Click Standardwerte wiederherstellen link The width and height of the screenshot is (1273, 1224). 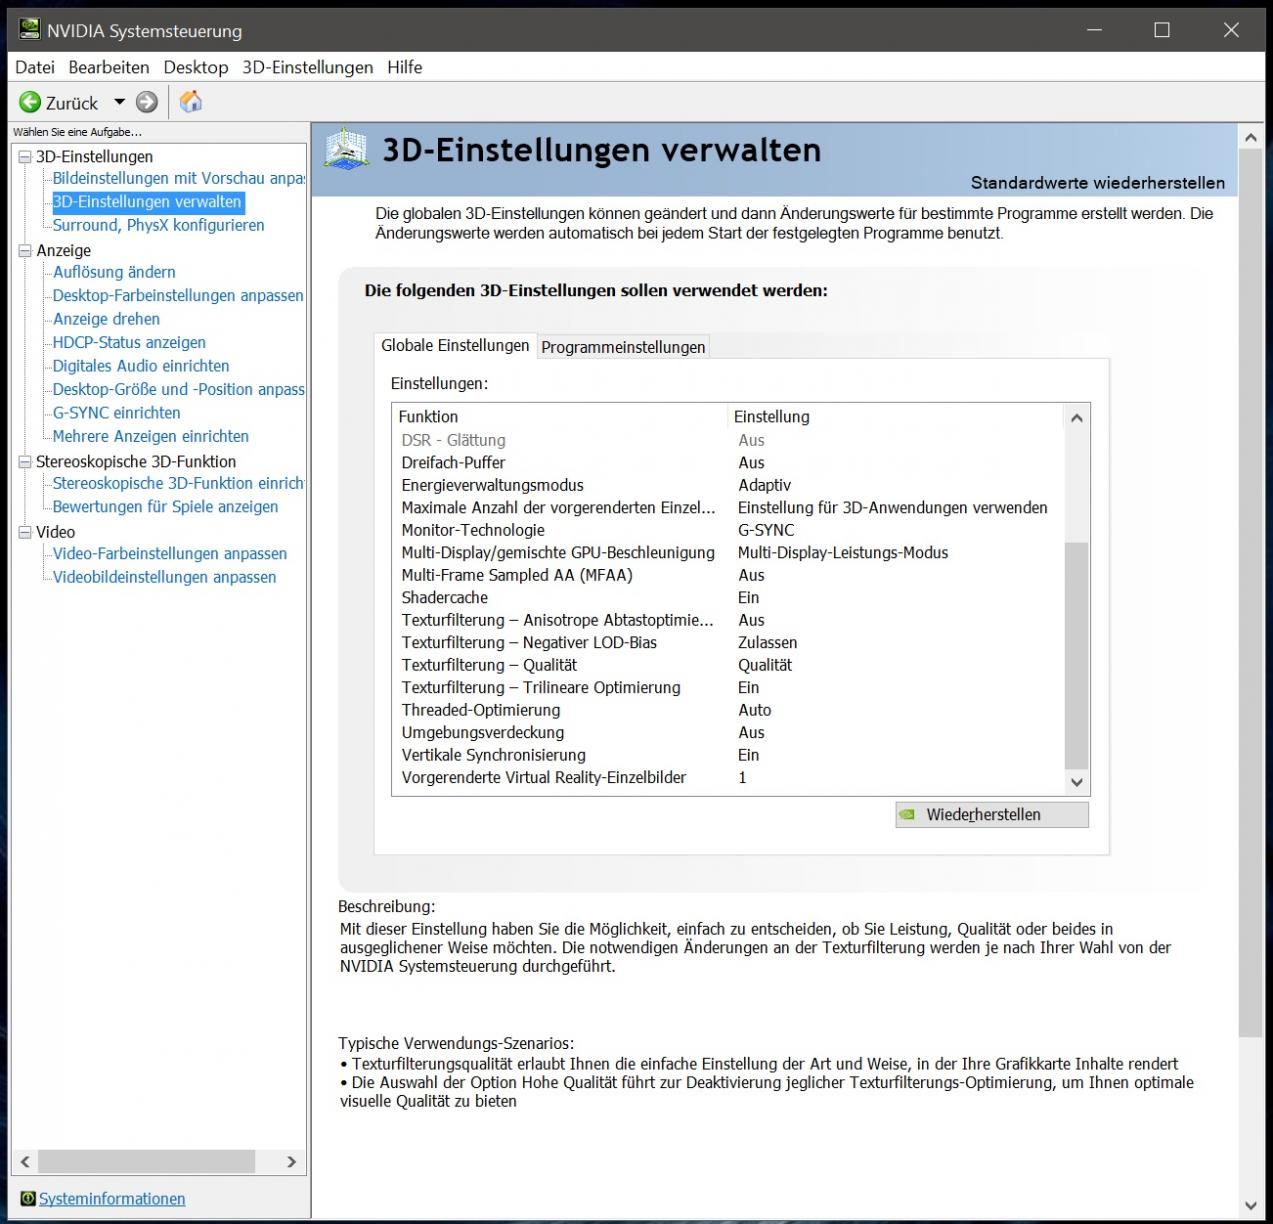[1097, 183]
